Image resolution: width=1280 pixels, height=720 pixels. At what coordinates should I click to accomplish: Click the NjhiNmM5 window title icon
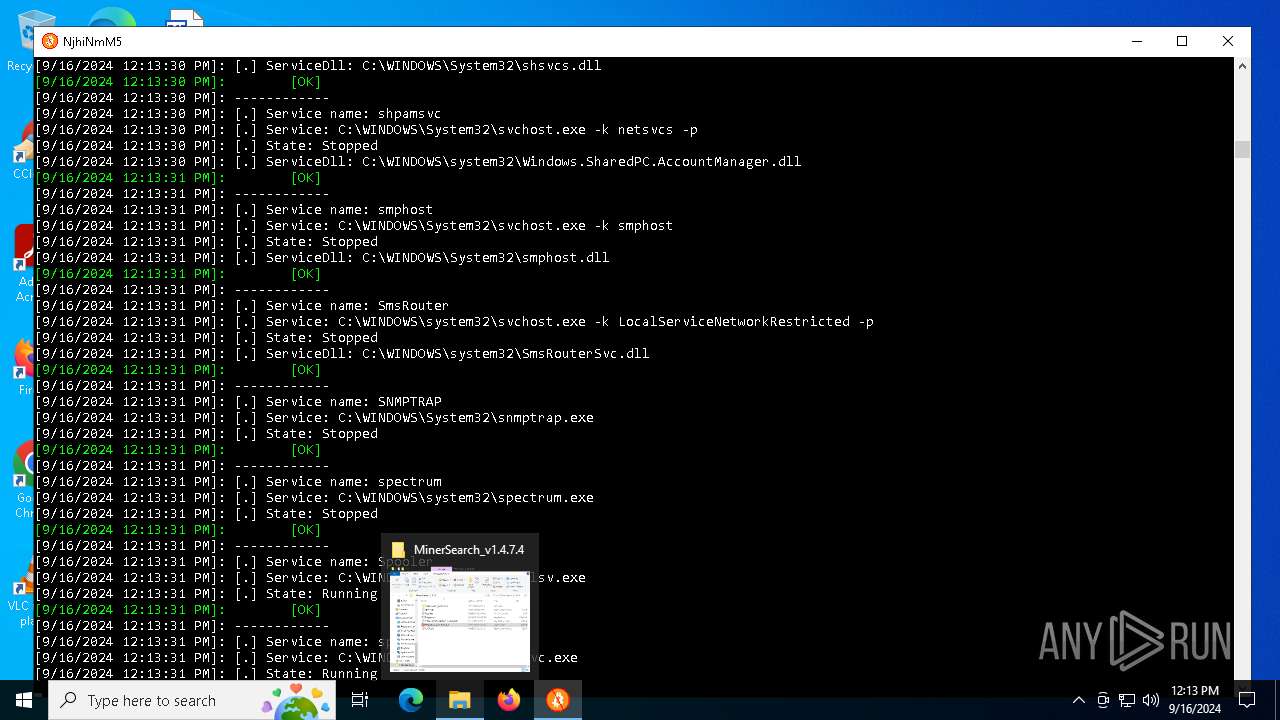click(x=50, y=41)
